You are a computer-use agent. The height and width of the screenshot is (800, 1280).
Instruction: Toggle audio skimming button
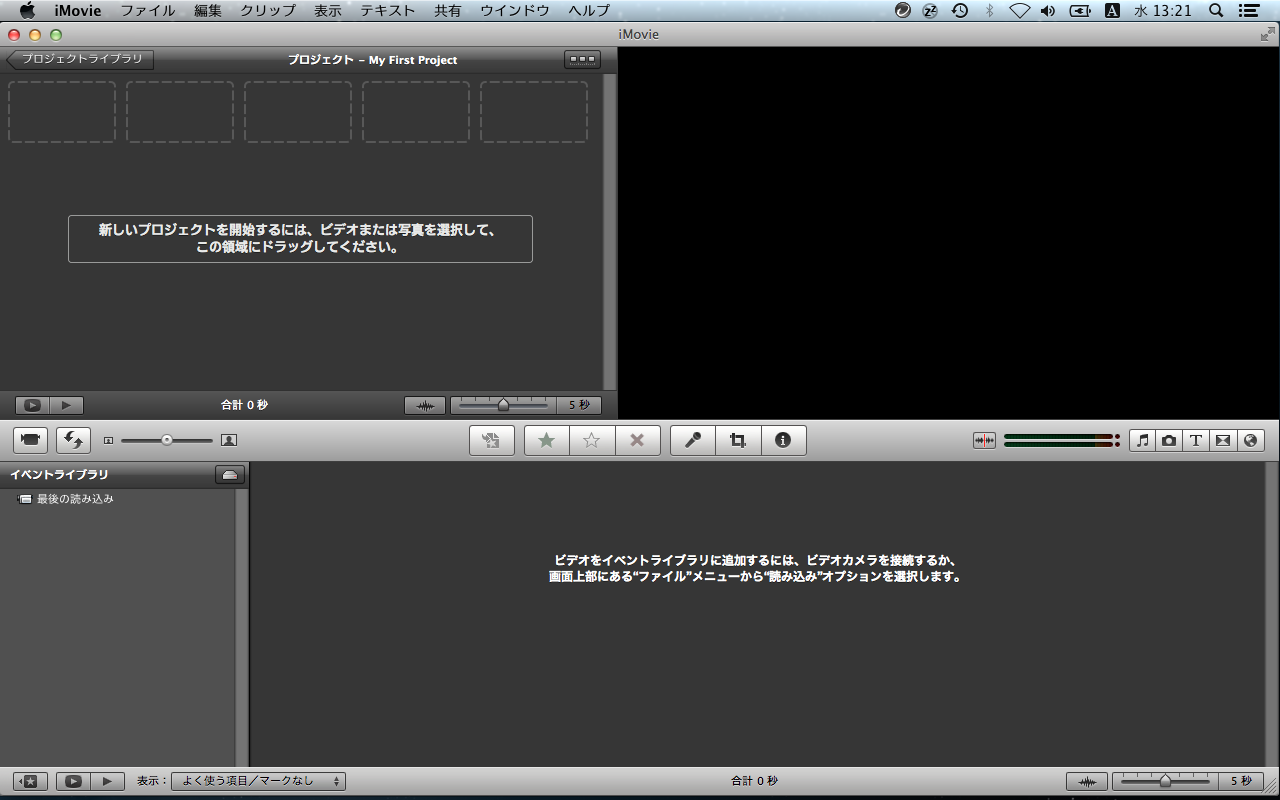[985, 440]
